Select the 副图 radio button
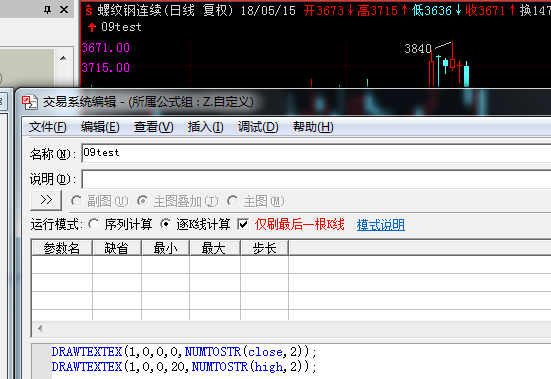 point(76,201)
